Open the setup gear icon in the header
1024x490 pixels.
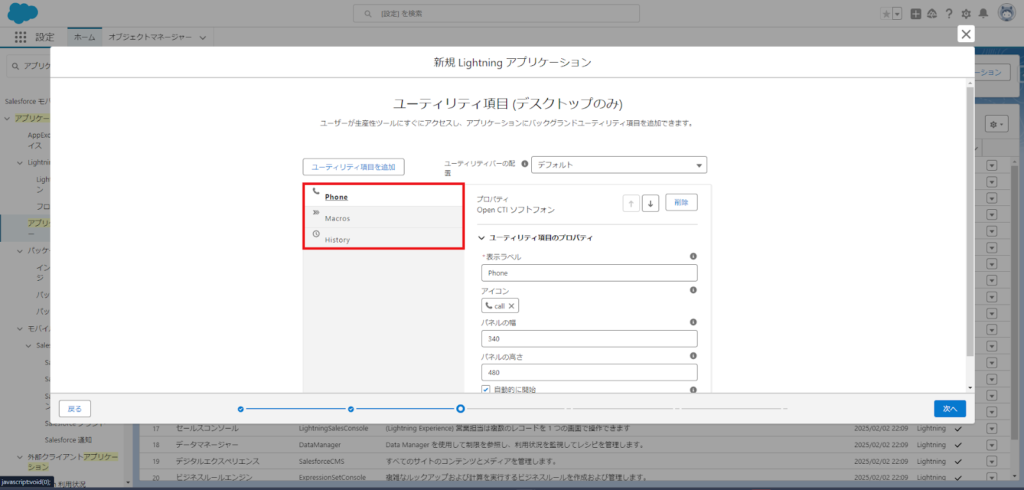967,14
